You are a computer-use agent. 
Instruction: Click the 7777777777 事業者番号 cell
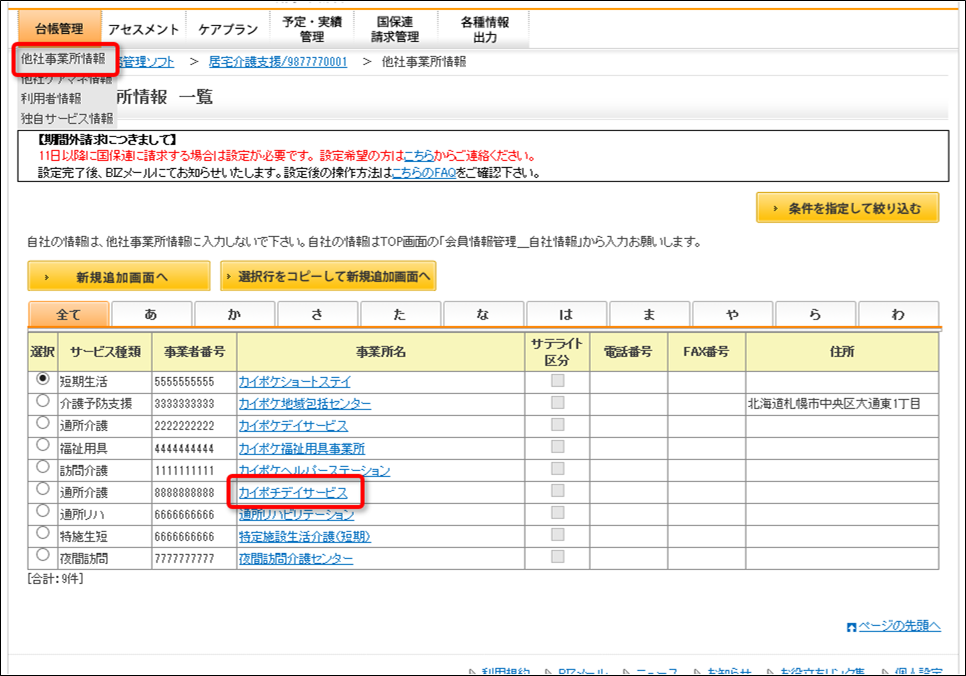pos(194,559)
